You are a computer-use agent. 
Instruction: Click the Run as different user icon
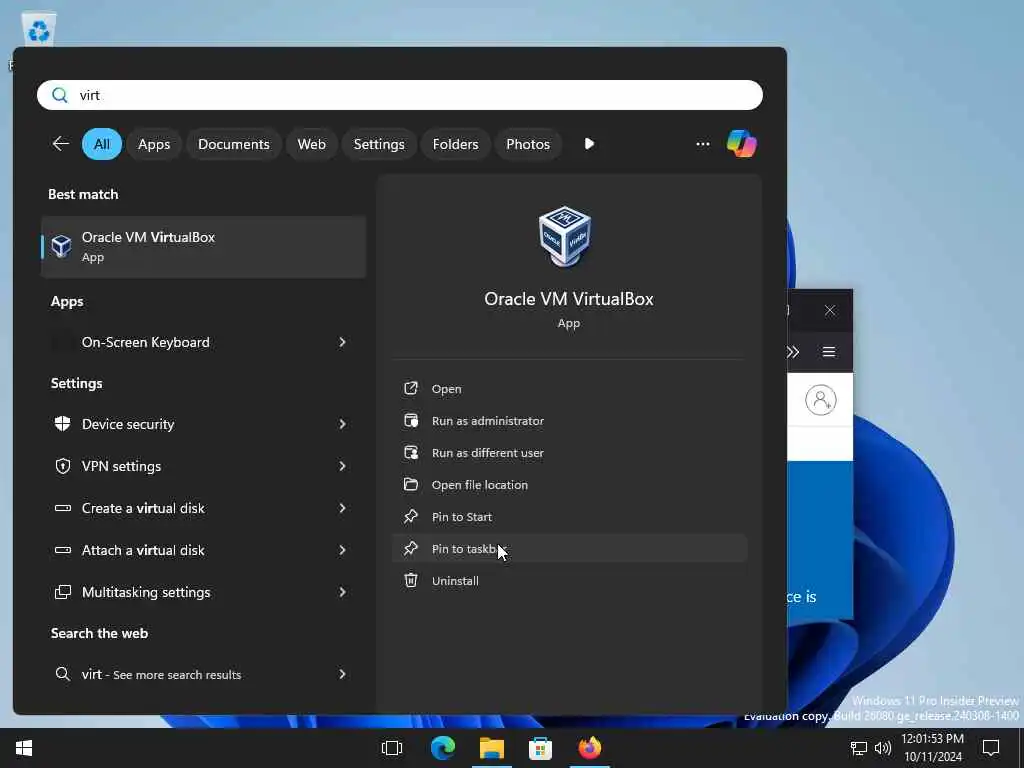click(x=411, y=452)
